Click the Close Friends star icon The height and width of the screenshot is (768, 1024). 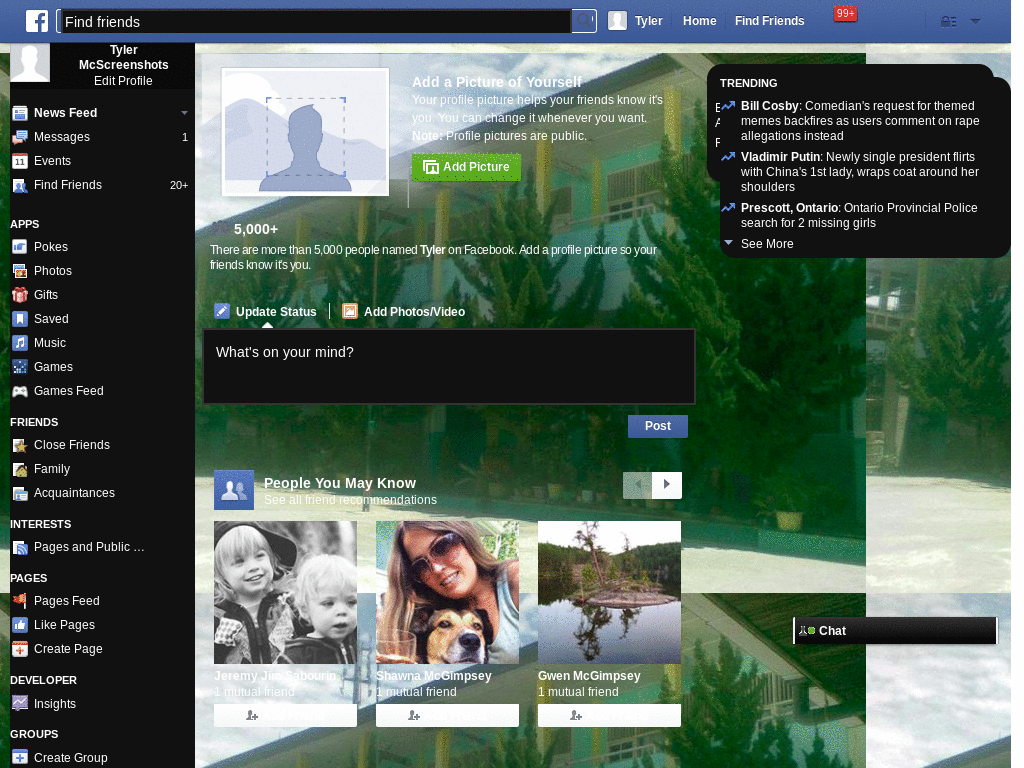tap(20, 445)
